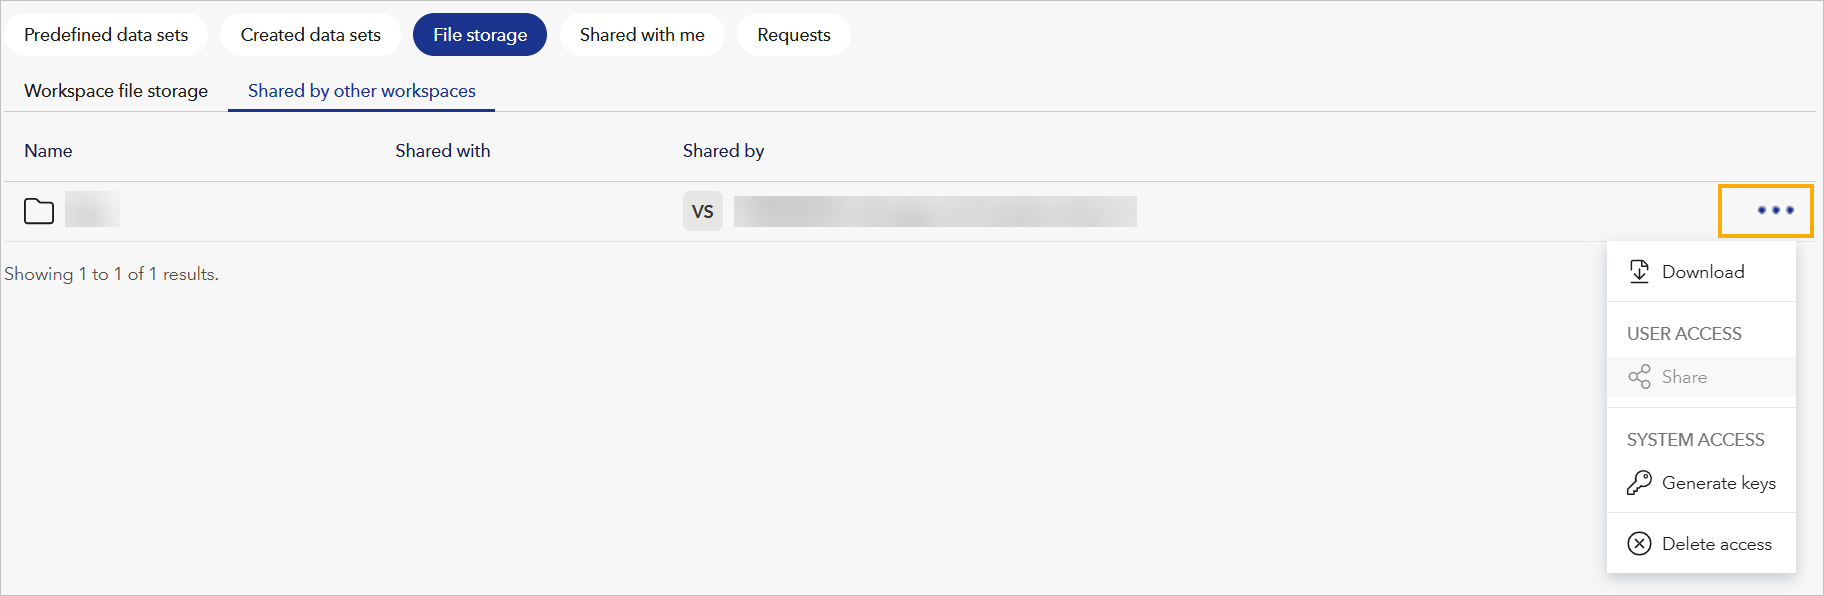Screen dimensions: 1824x596
Task: Click the folder icon in the row
Action: pos(39,211)
